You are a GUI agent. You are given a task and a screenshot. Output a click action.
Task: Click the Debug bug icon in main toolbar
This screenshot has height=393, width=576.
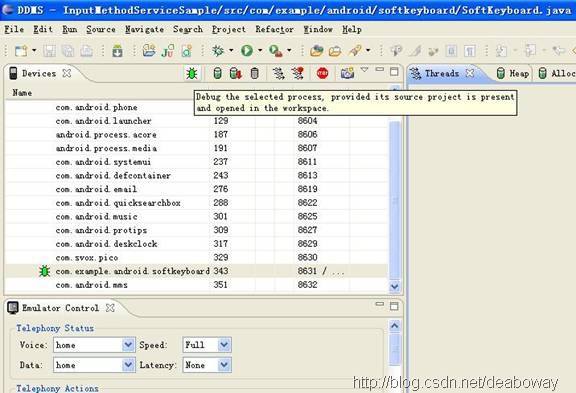[x=217, y=50]
